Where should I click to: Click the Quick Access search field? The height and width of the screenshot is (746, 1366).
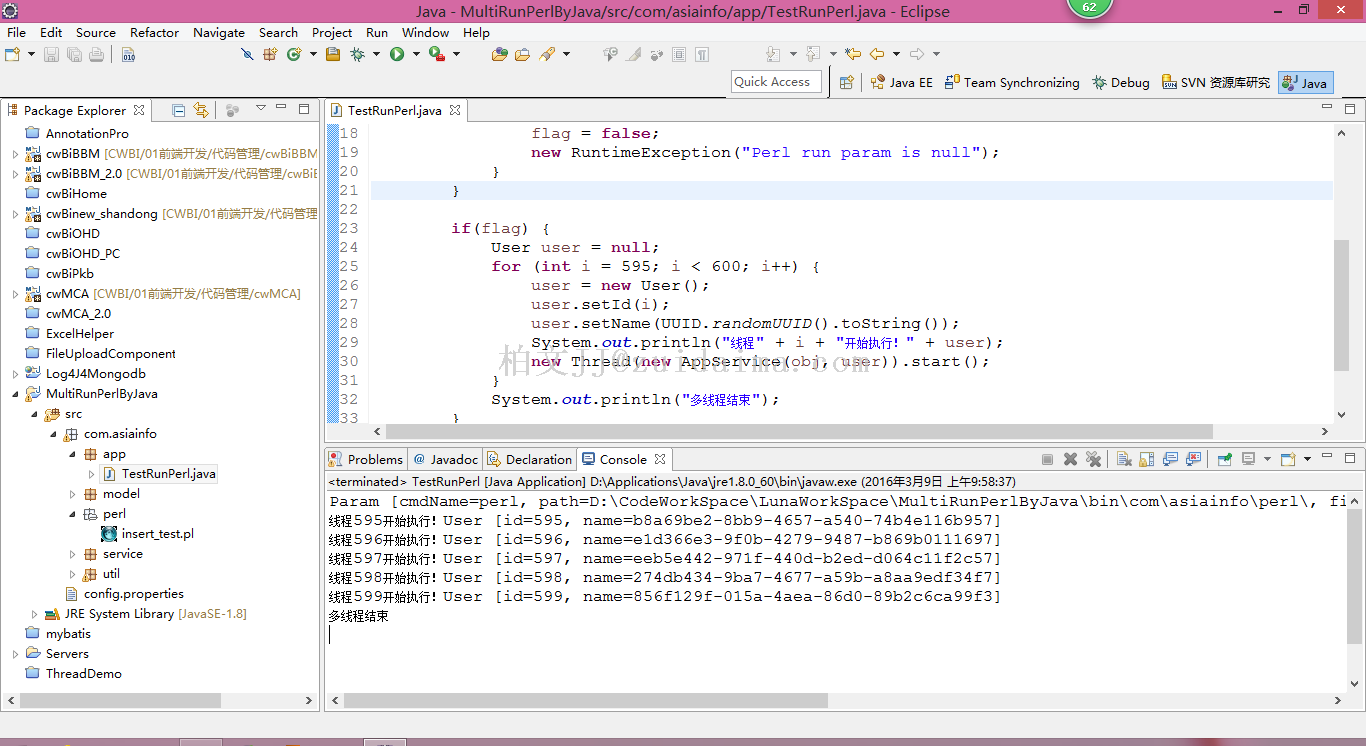coord(777,82)
